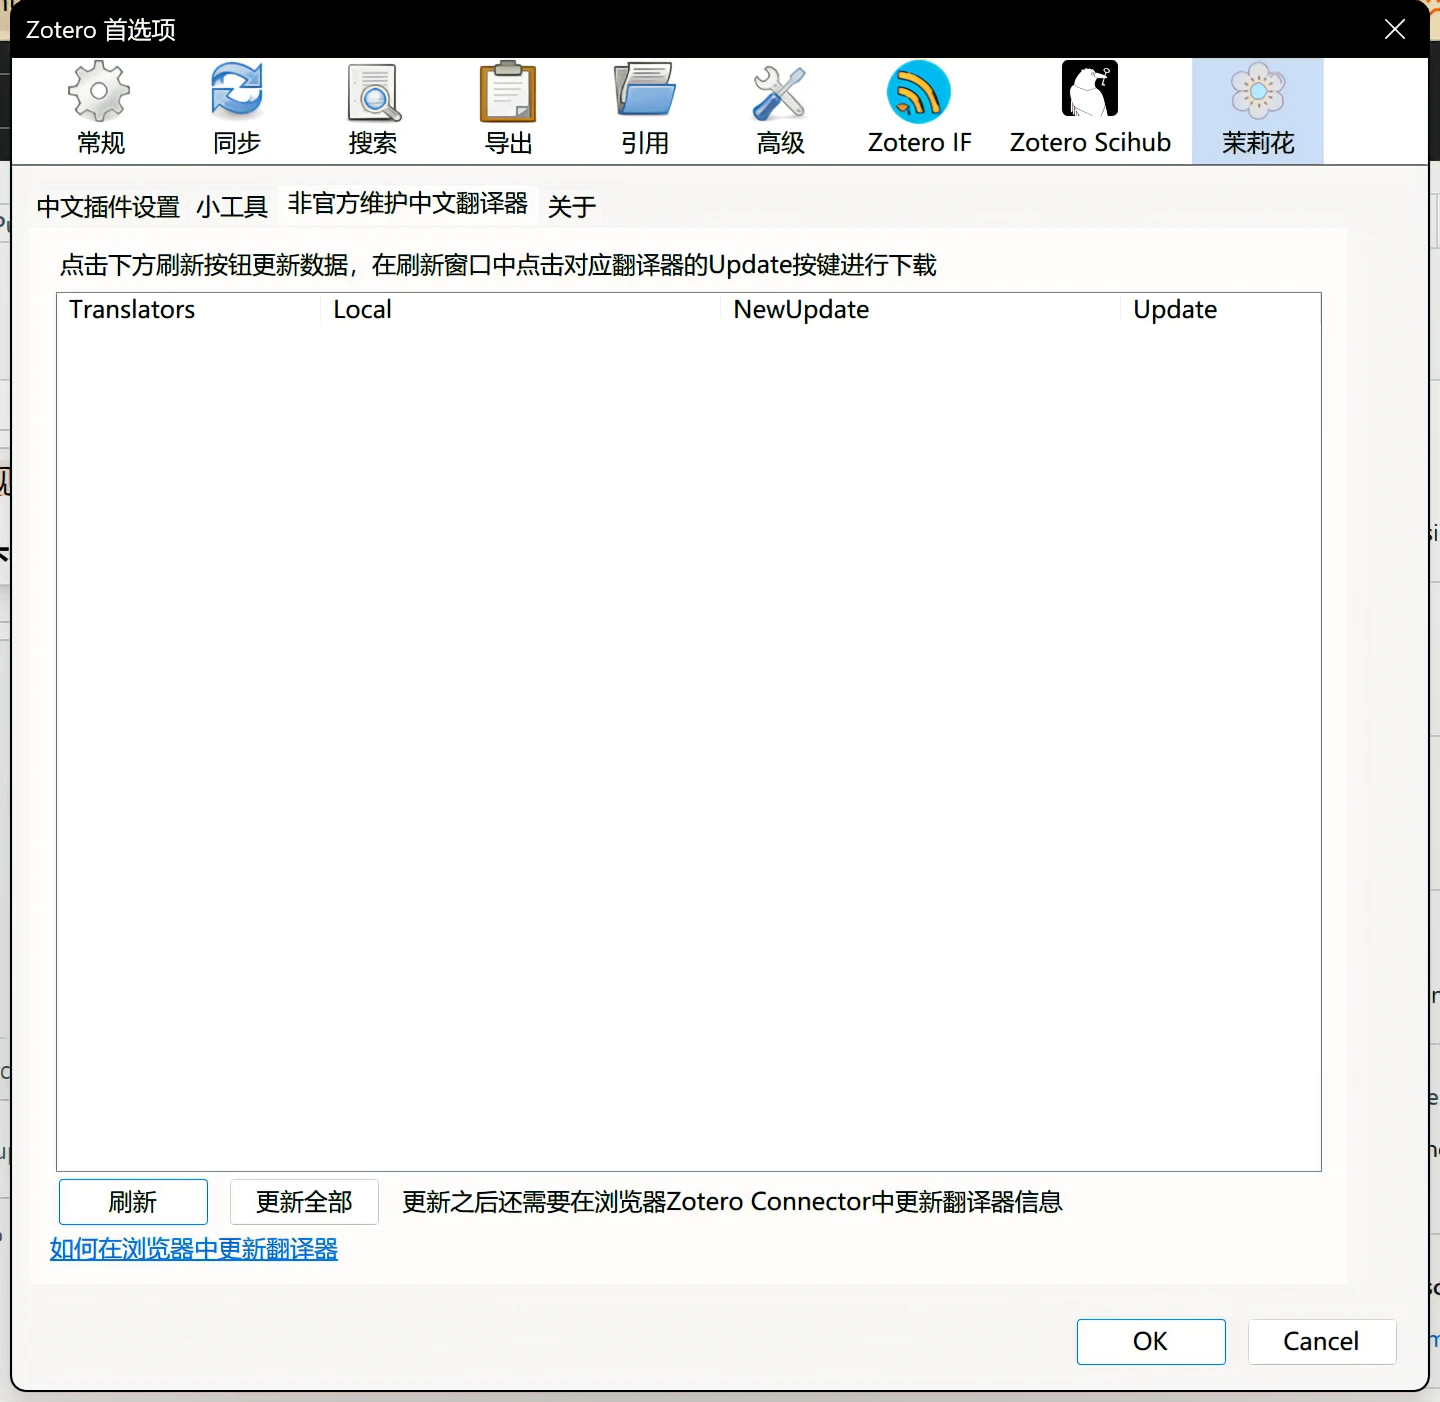Viewport: 1440px width, 1402px height.
Task: Click the Translators column header
Action: tap(131, 309)
